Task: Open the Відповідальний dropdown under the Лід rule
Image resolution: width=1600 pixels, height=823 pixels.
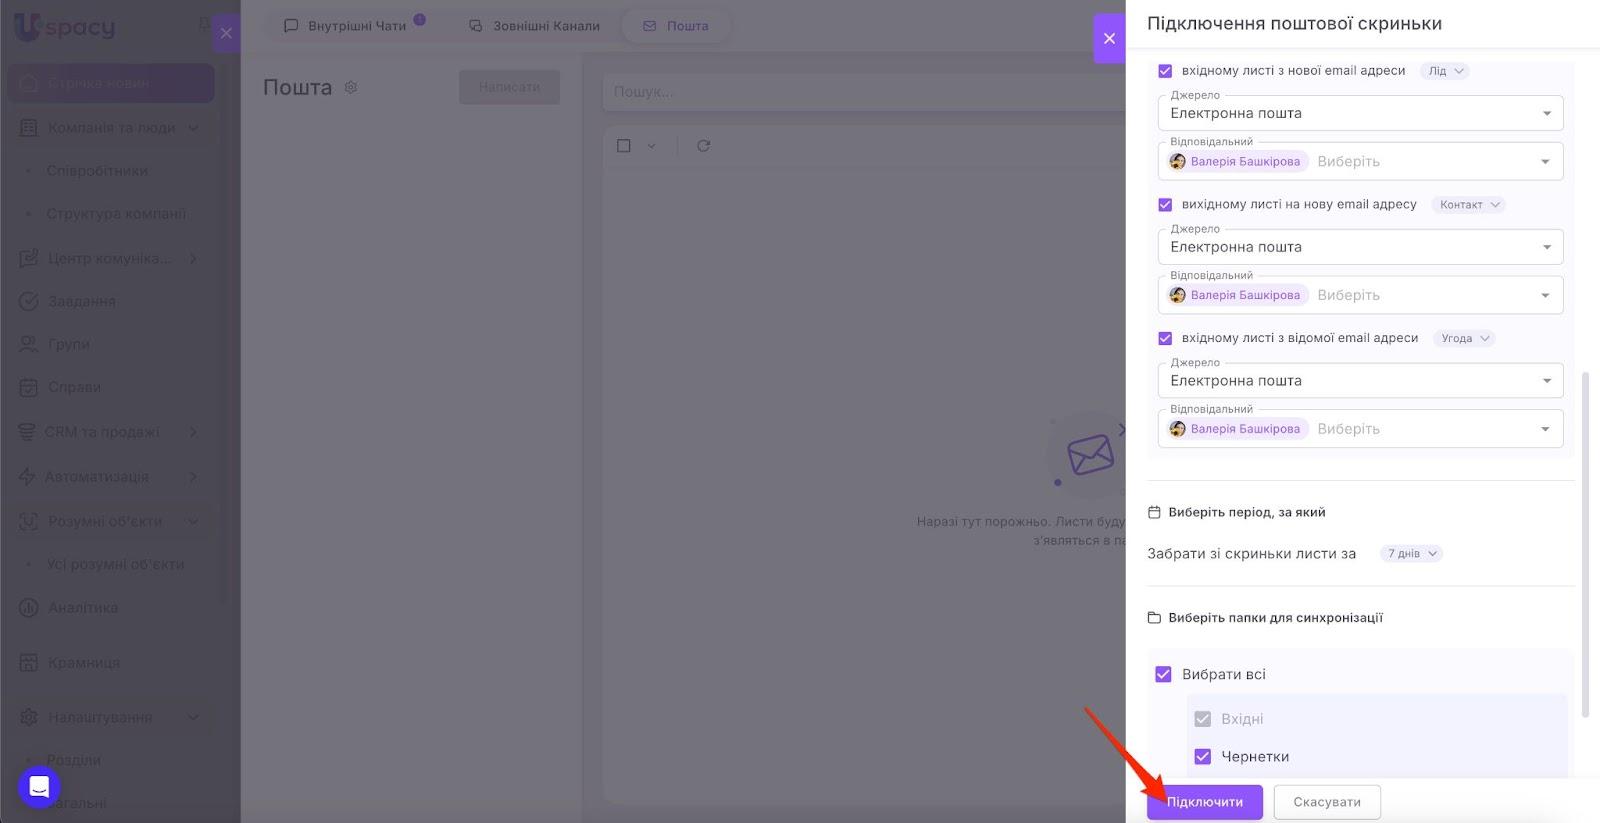Action: [1360, 161]
